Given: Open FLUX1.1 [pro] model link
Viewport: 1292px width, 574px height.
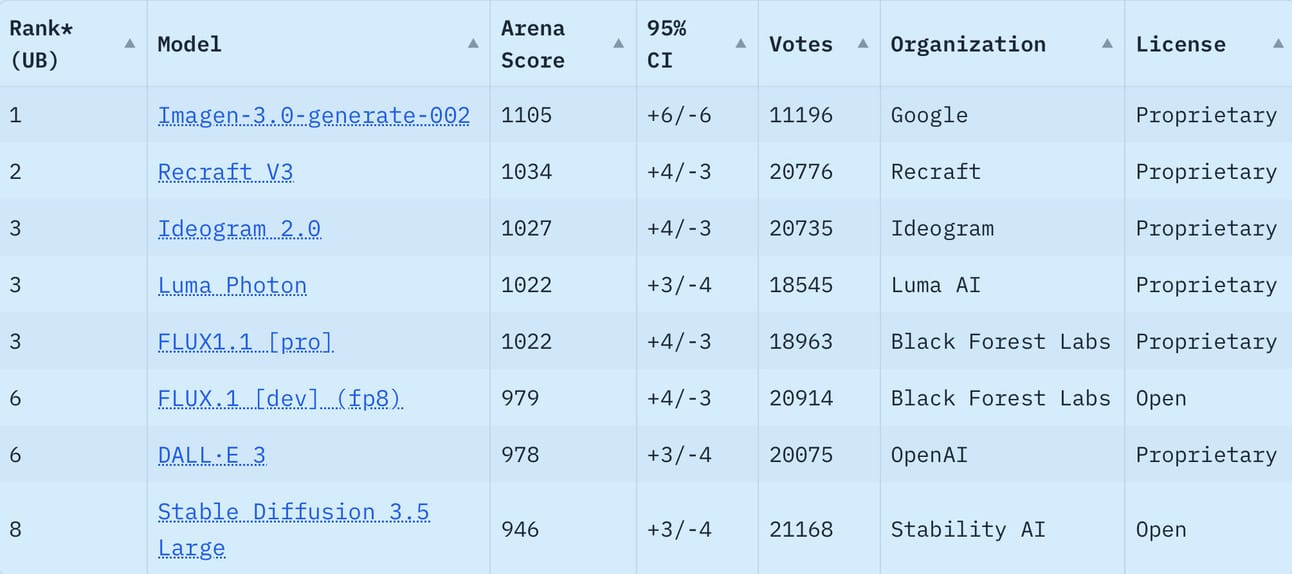Looking at the screenshot, I should click(x=245, y=342).
